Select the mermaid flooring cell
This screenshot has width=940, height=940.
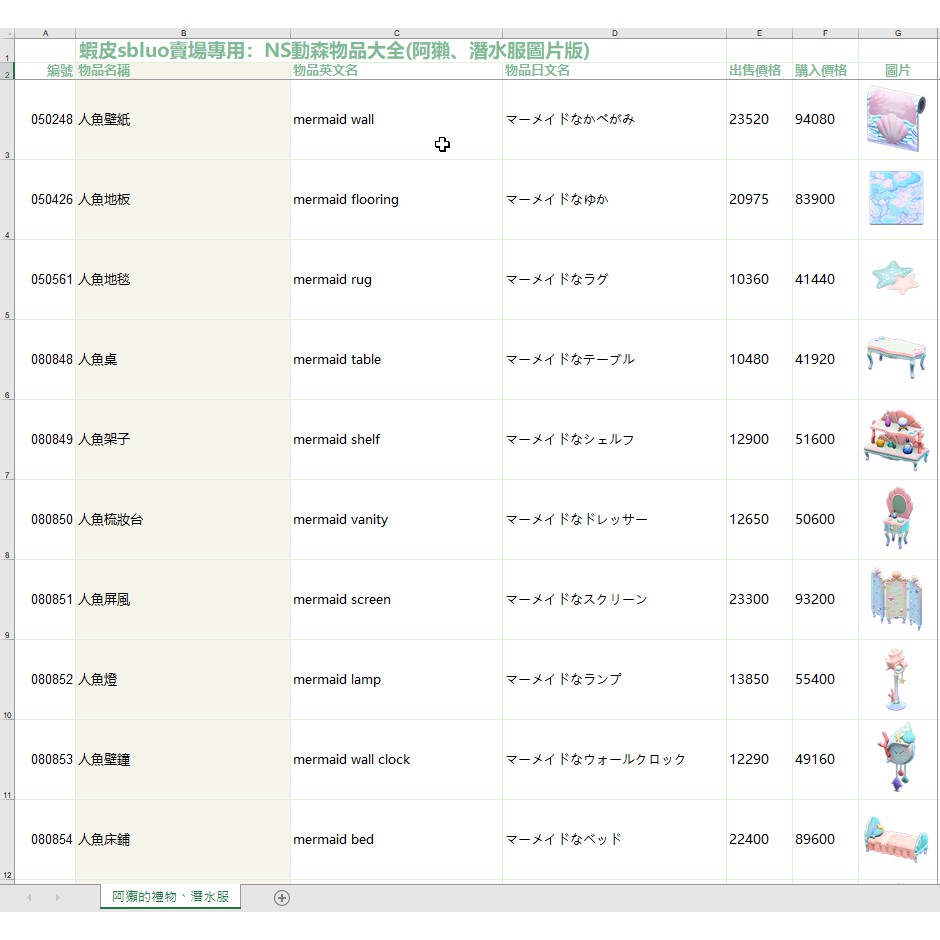396,200
